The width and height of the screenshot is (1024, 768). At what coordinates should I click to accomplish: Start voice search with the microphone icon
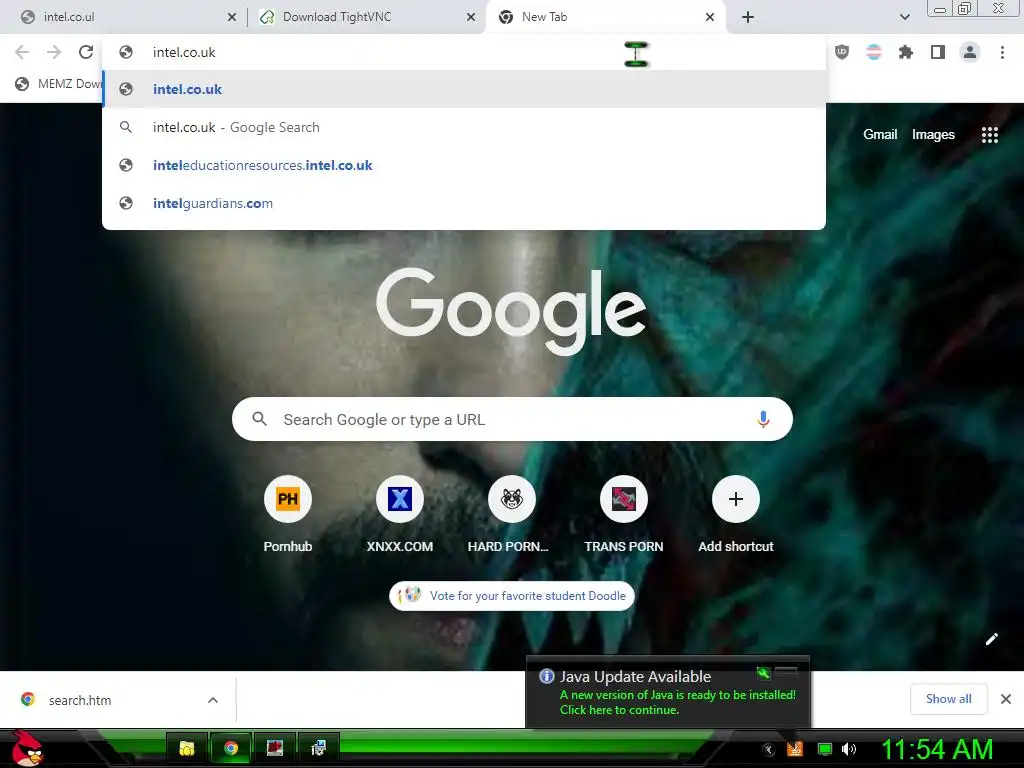click(x=763, y=419)
